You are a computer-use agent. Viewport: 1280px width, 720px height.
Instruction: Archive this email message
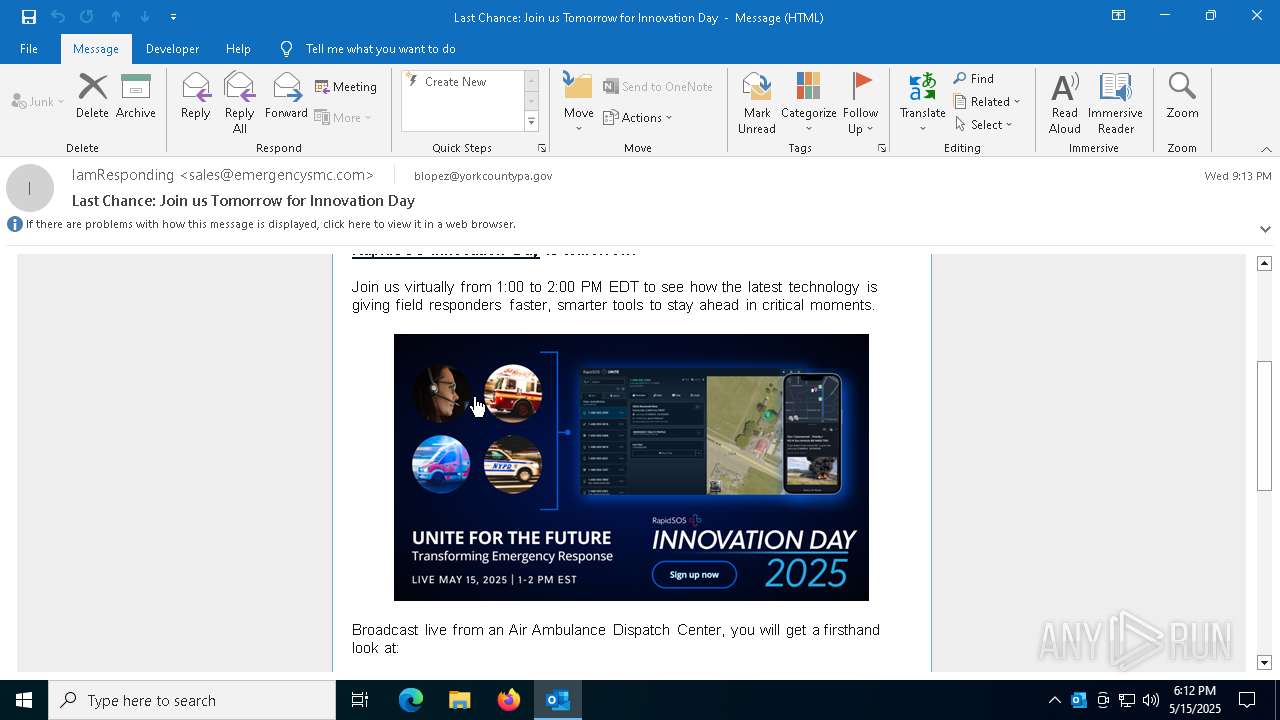(136, 96)
